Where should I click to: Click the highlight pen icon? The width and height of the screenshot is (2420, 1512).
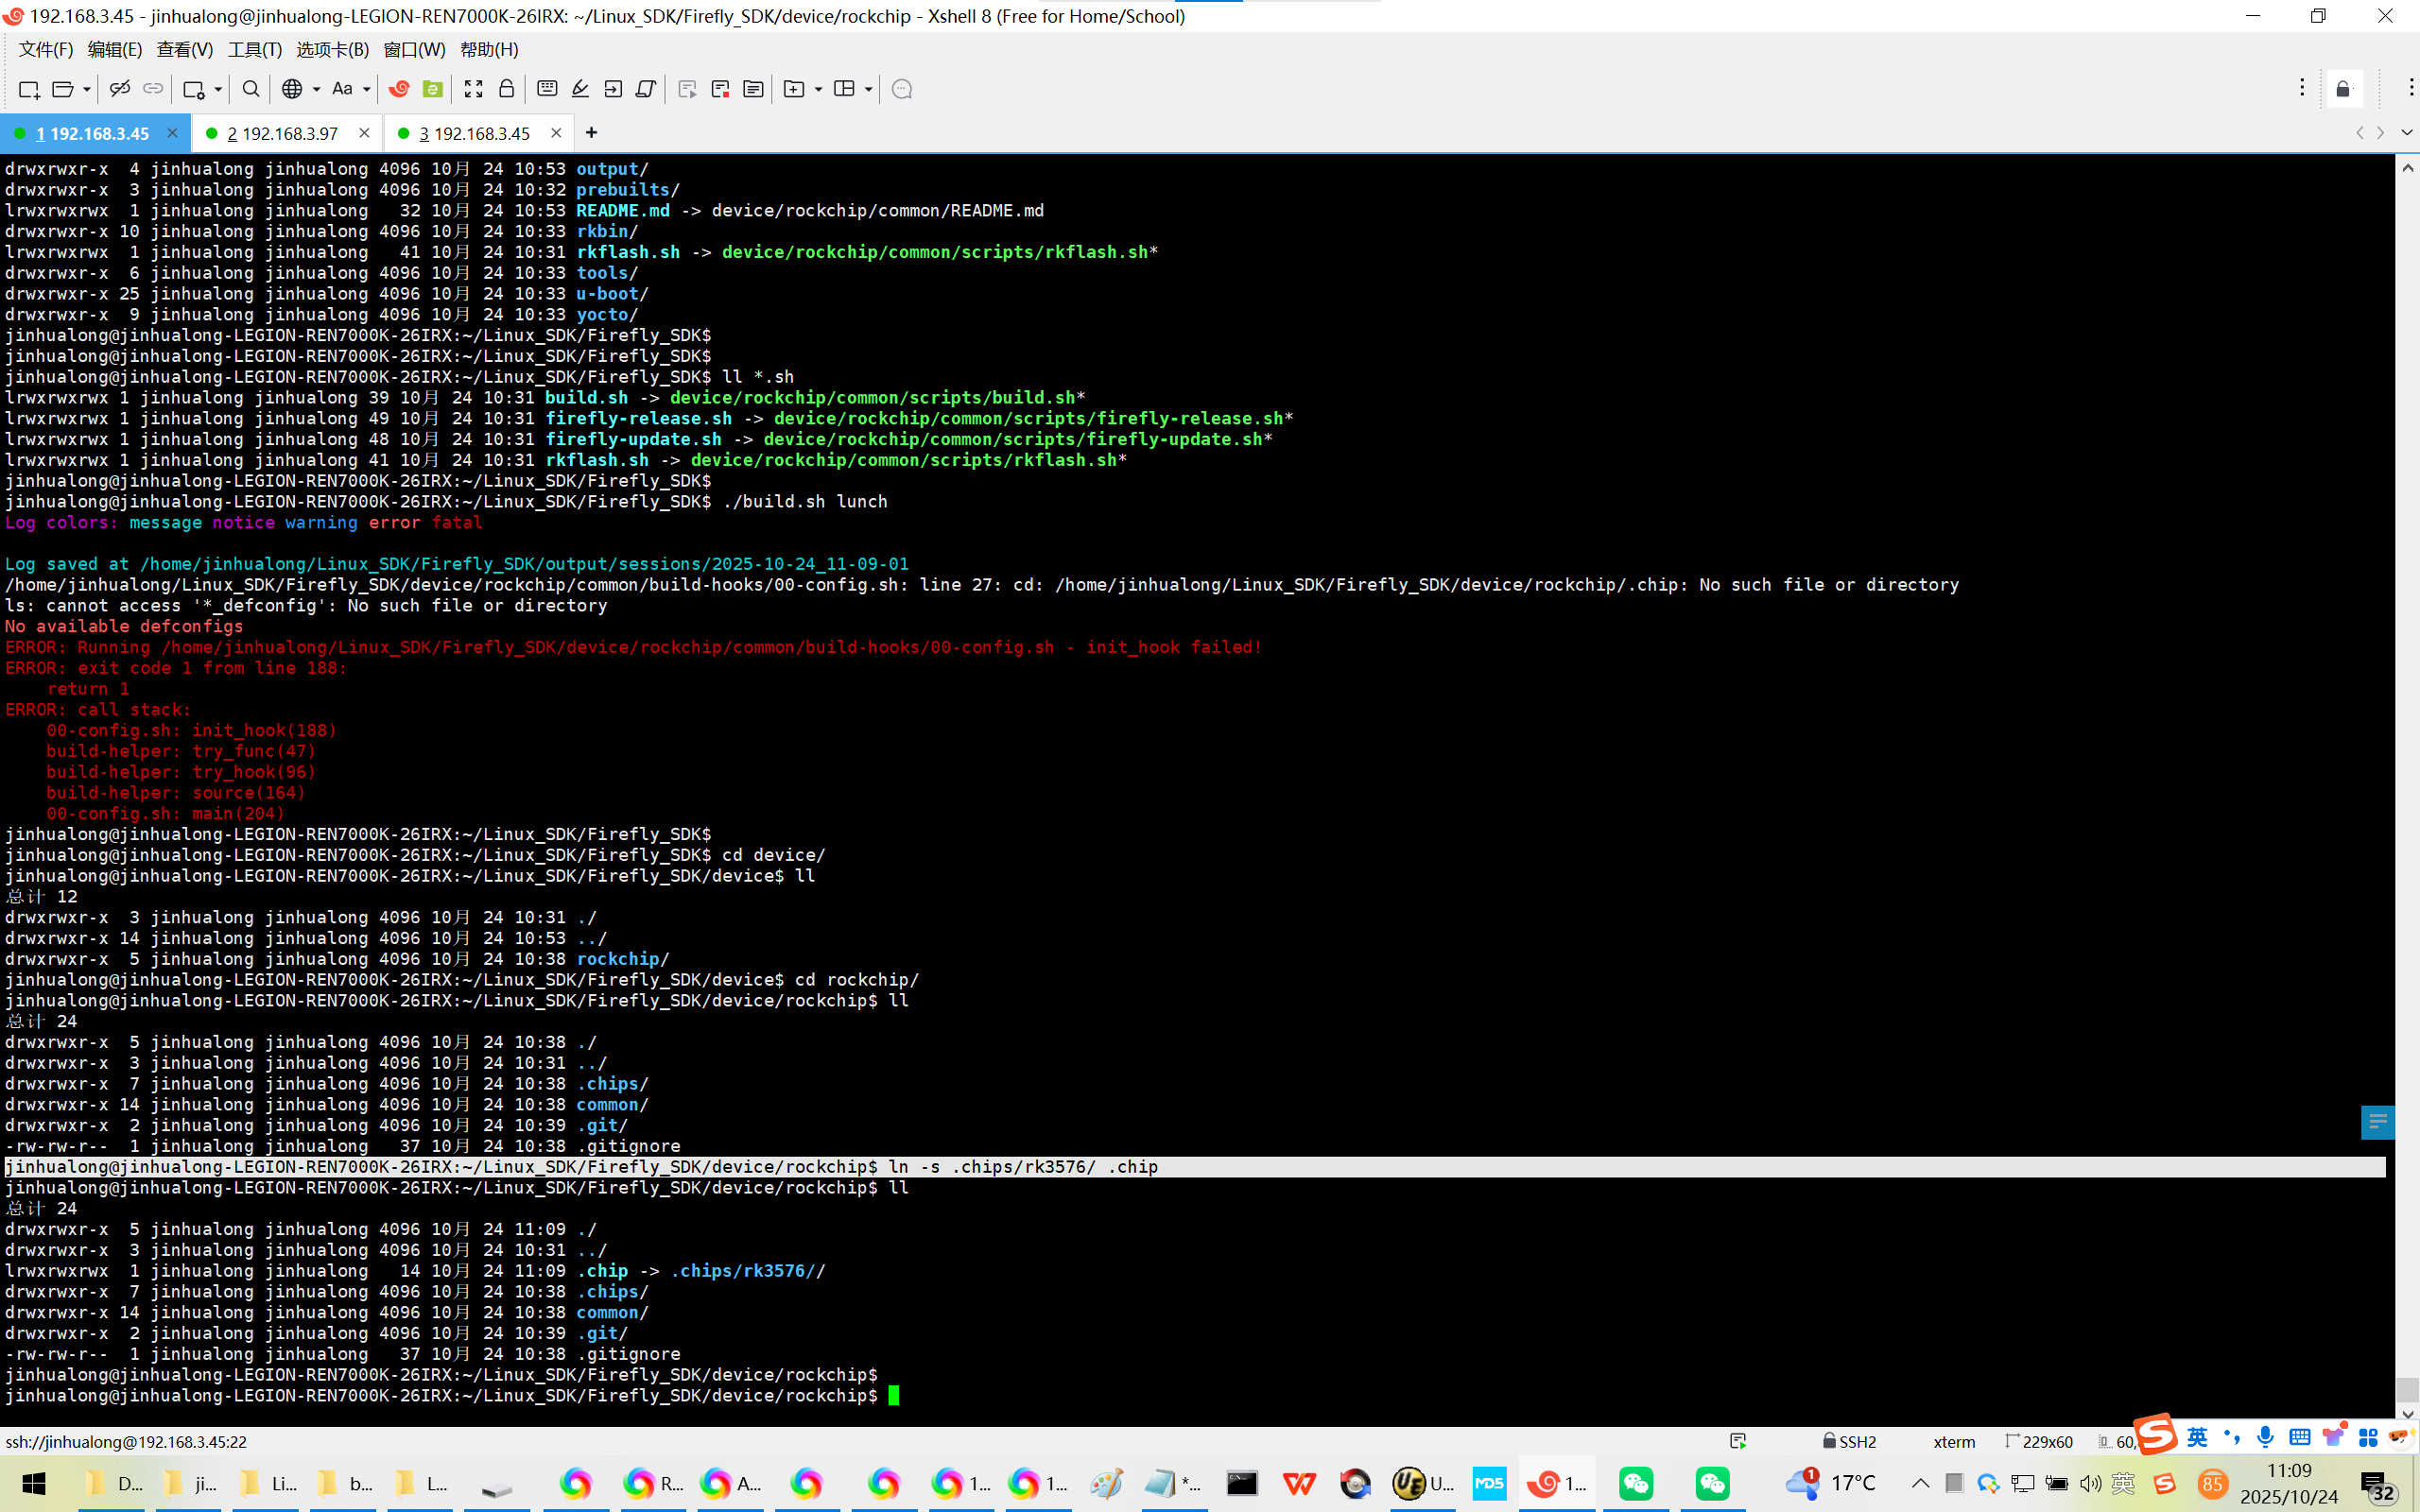(580, 89)
